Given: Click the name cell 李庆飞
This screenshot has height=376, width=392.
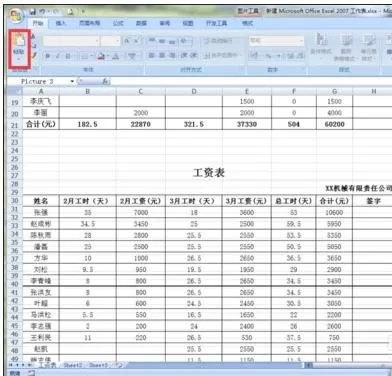Looking at the screenshot, I should [x=41, y=101].
